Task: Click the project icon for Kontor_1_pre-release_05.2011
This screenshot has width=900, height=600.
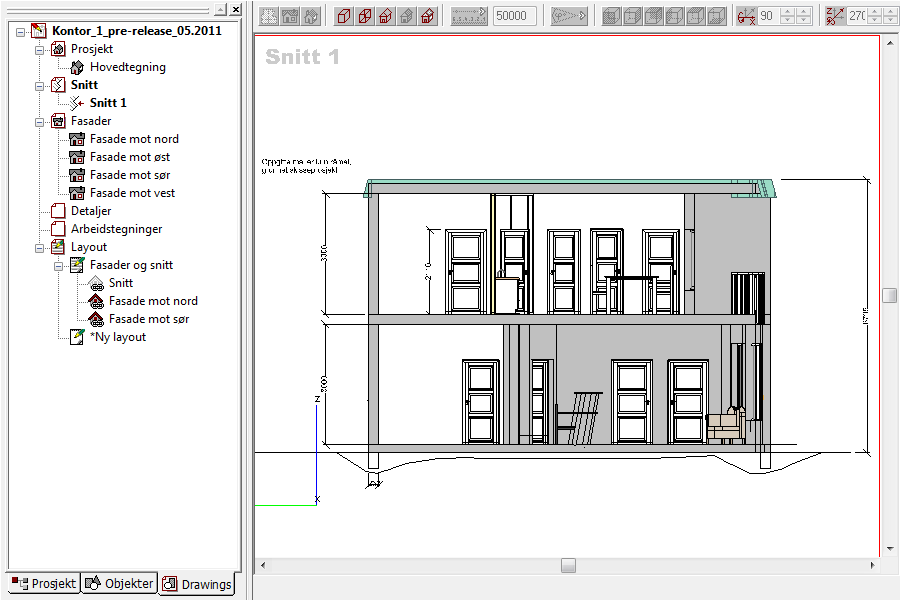Action: pyautogui.click(x=38, y=30)
